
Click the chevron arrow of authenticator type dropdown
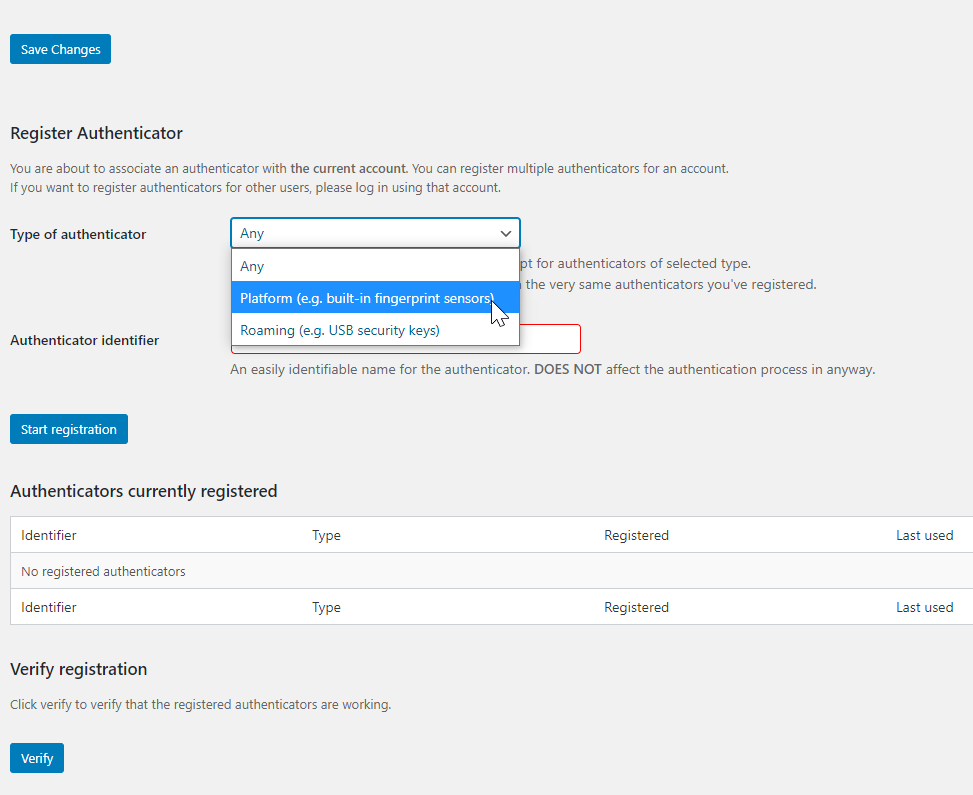click(505, 233)
